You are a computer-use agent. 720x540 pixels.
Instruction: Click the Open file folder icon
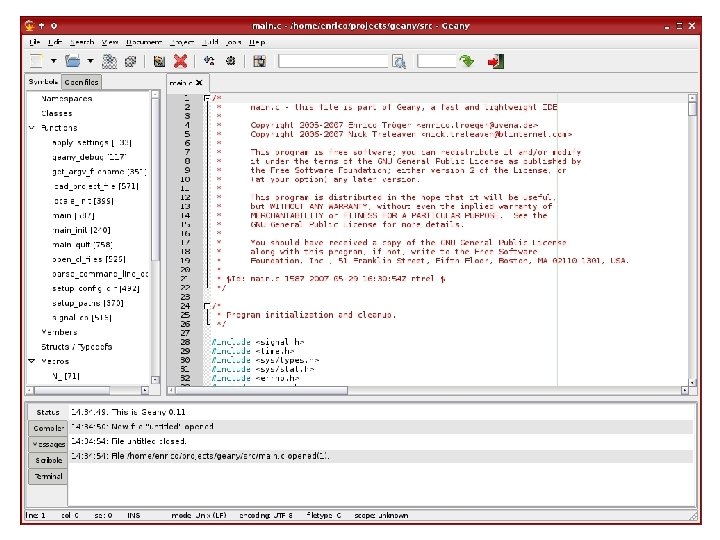click(x=73, y=61)
